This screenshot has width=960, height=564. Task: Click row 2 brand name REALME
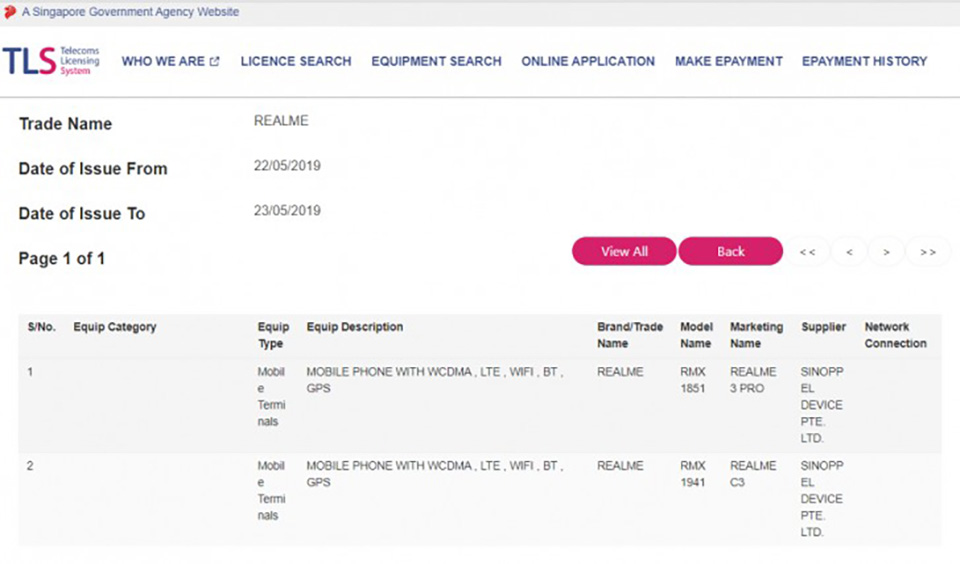click(x=620, y=466)
